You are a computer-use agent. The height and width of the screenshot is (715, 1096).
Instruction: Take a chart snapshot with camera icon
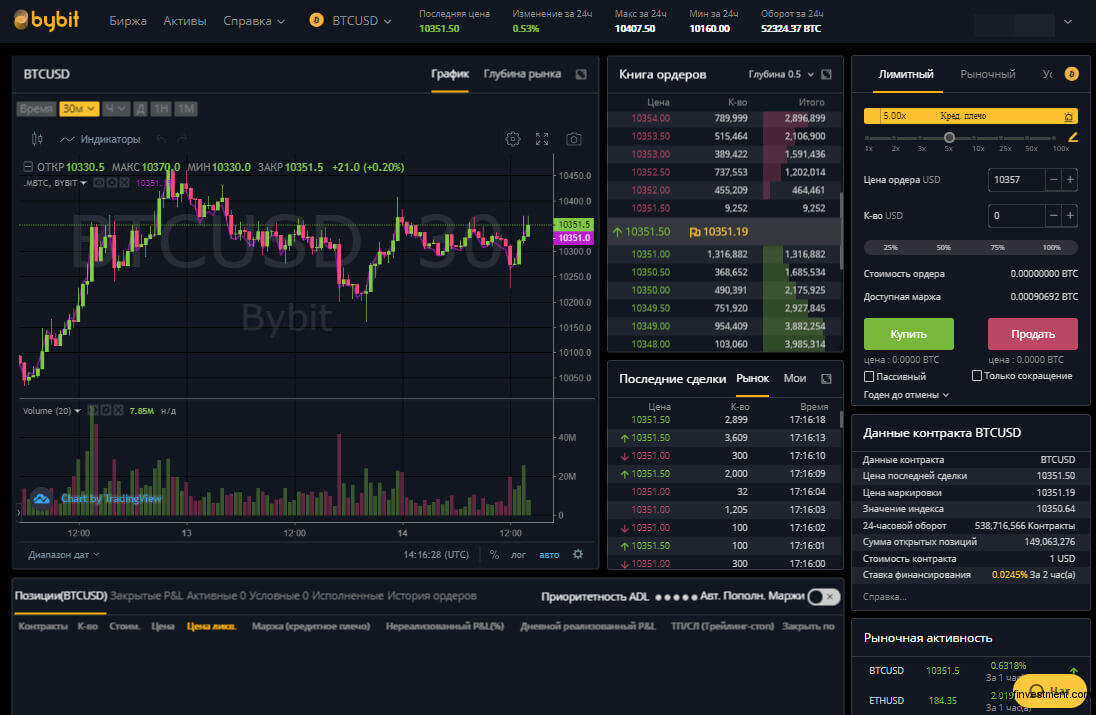574,139
